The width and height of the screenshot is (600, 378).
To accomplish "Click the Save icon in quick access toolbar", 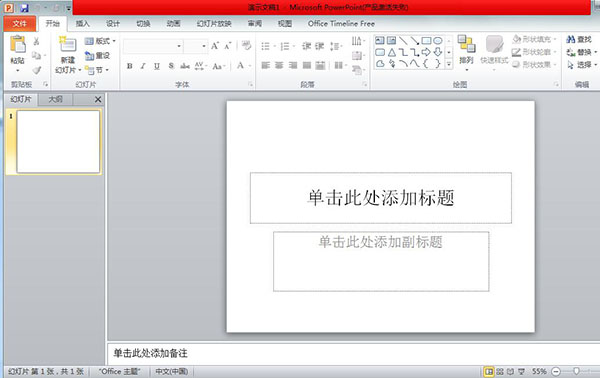I will coord(24,8).
